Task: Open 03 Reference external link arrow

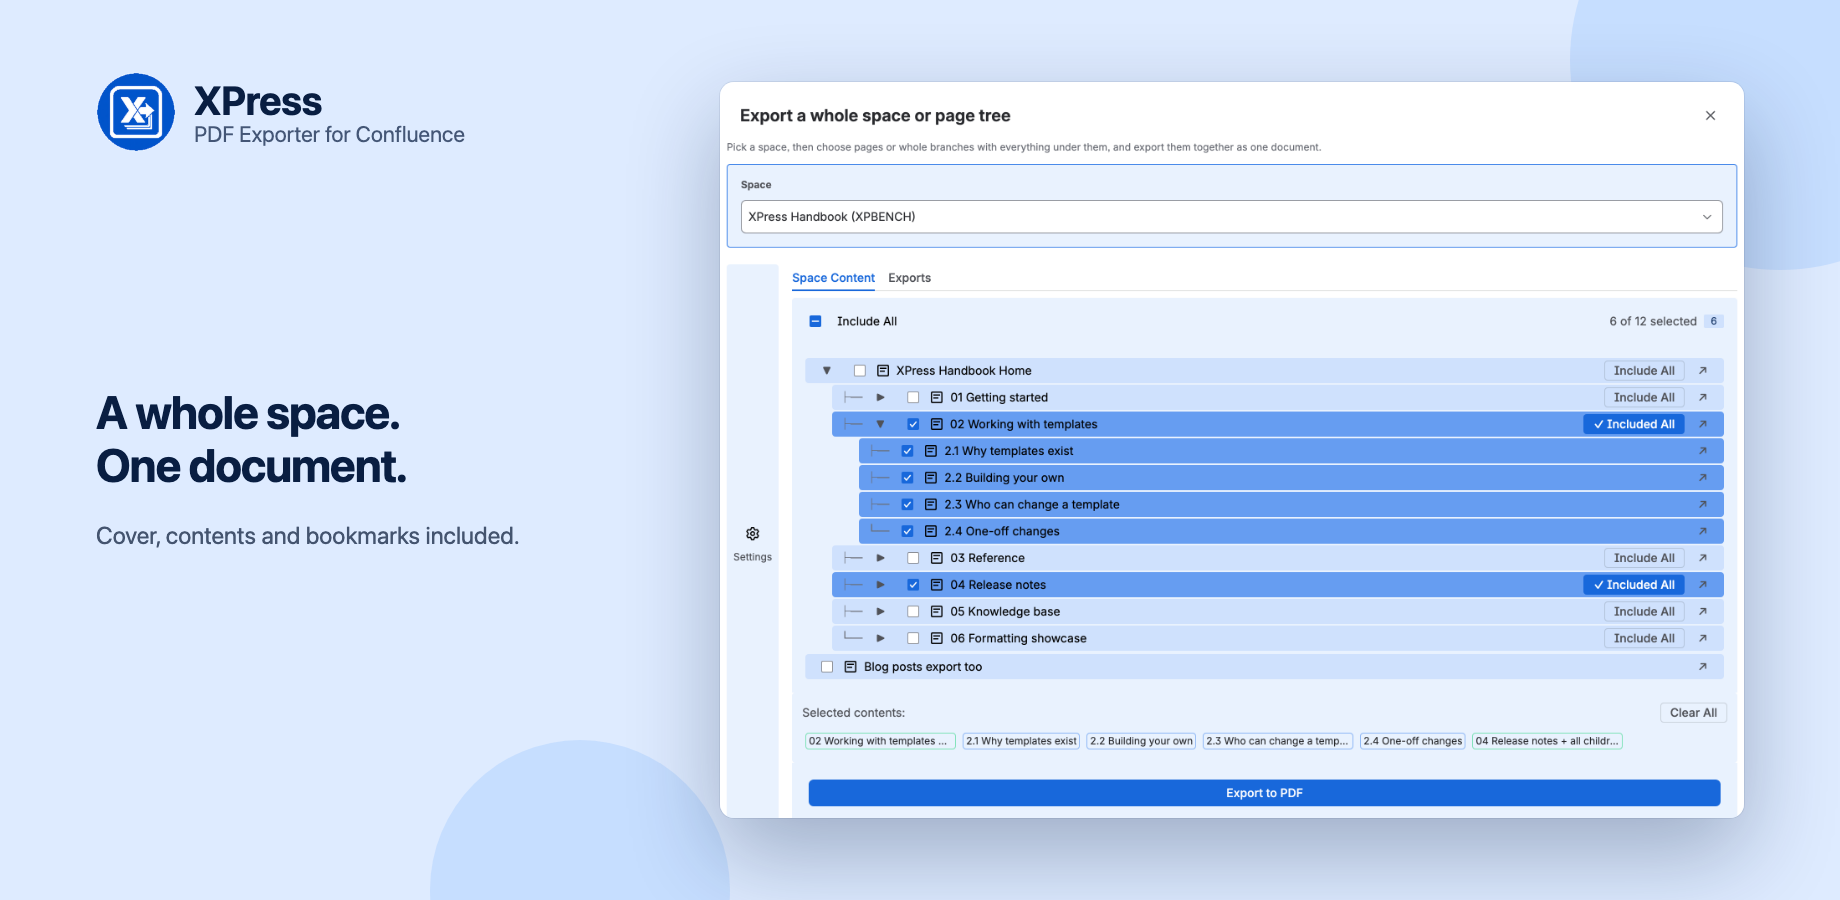Action: pos(1702,558)
